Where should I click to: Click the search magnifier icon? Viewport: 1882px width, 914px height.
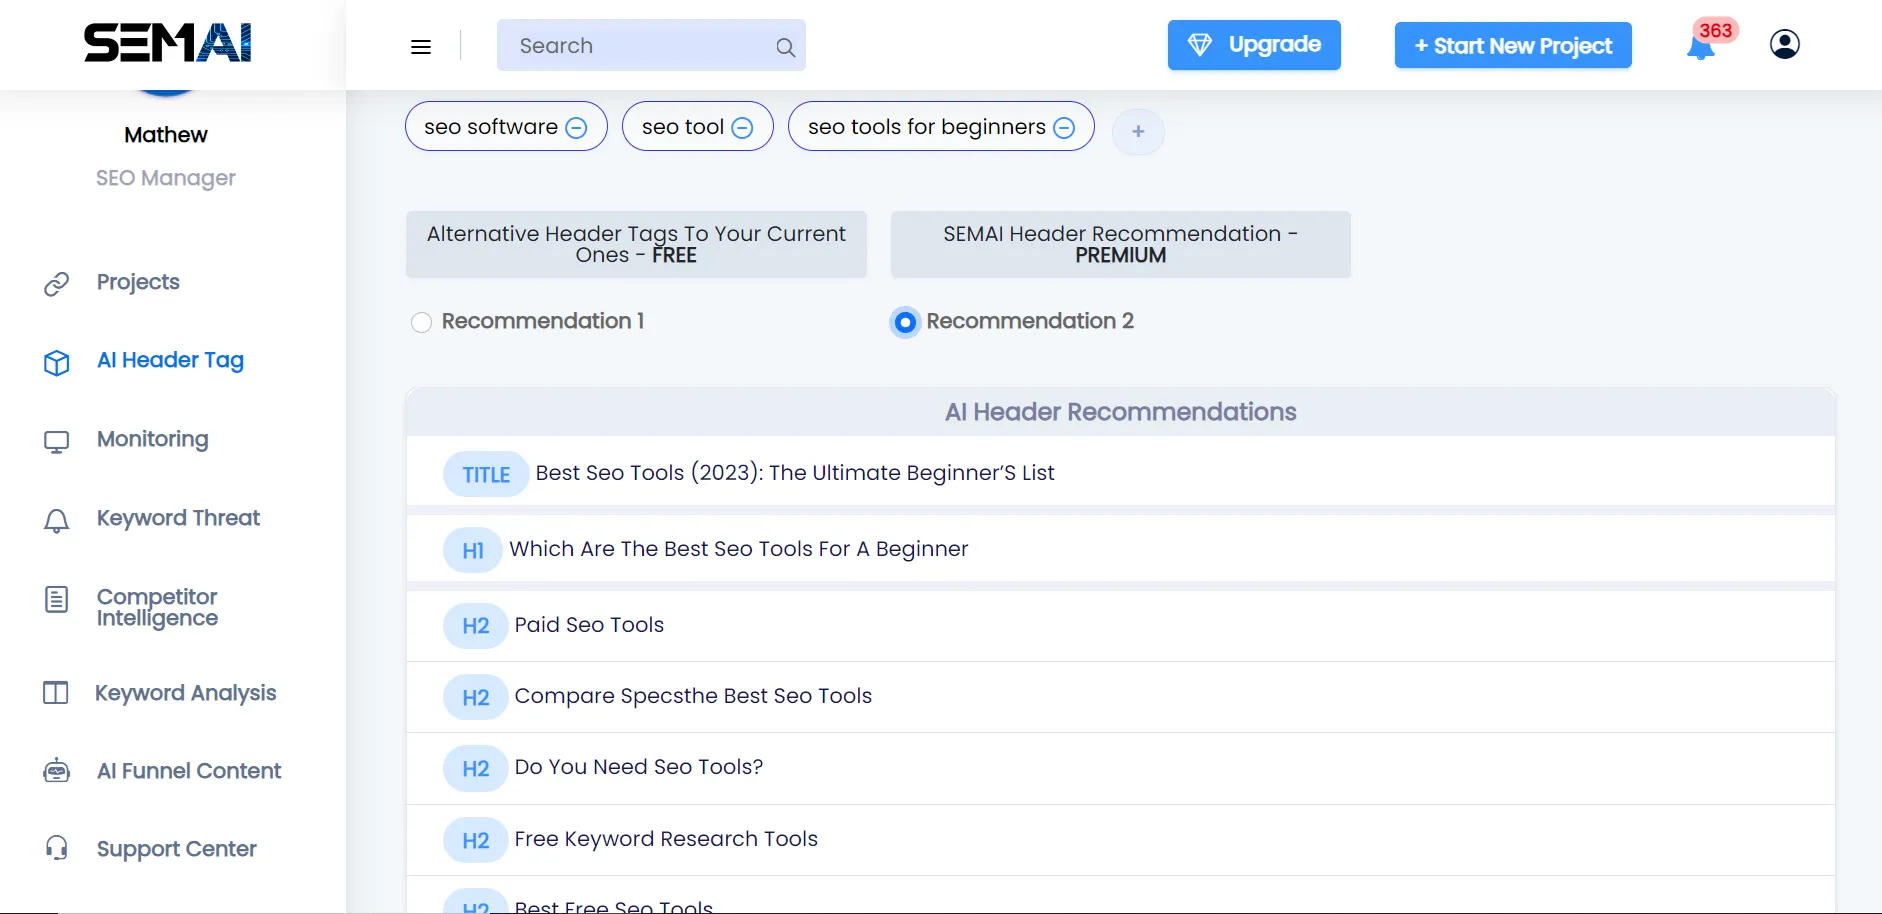786,46
